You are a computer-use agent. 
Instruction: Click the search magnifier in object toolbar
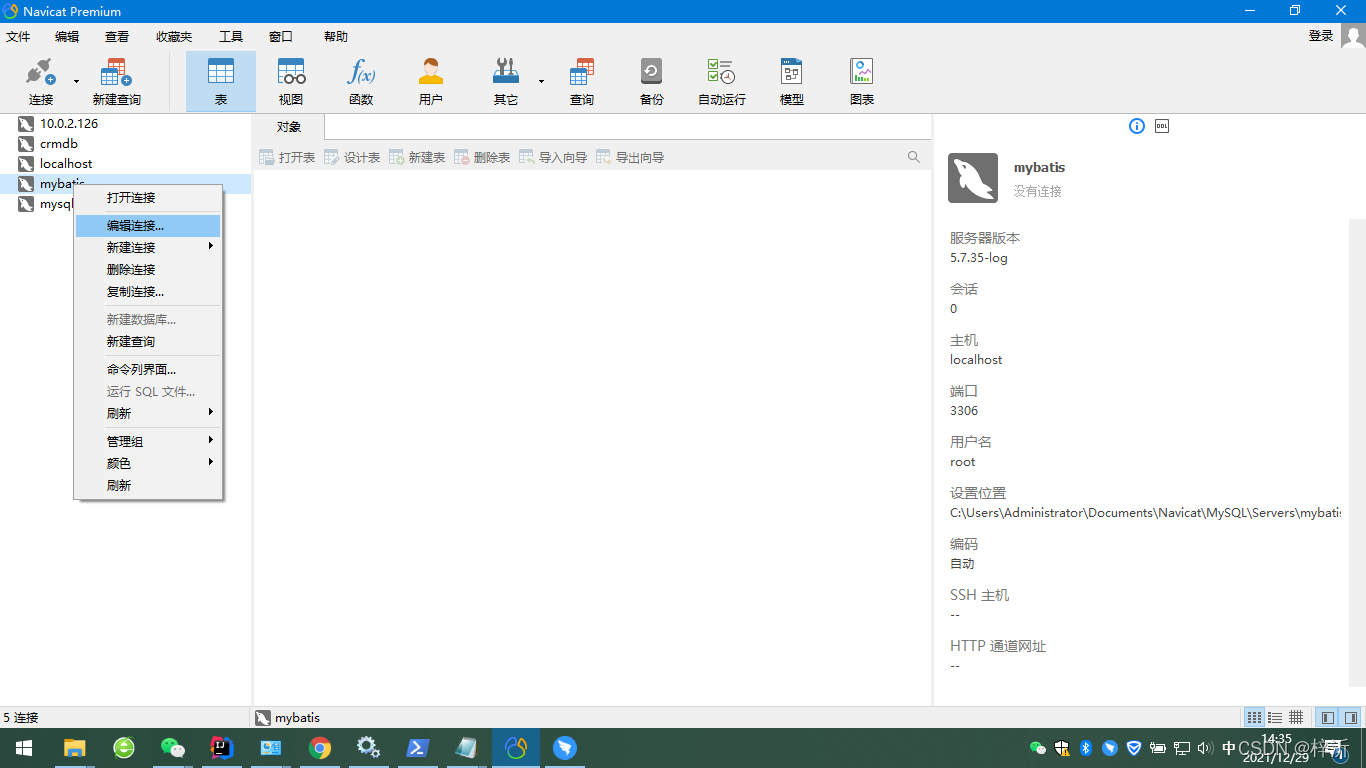click(914, 157)
